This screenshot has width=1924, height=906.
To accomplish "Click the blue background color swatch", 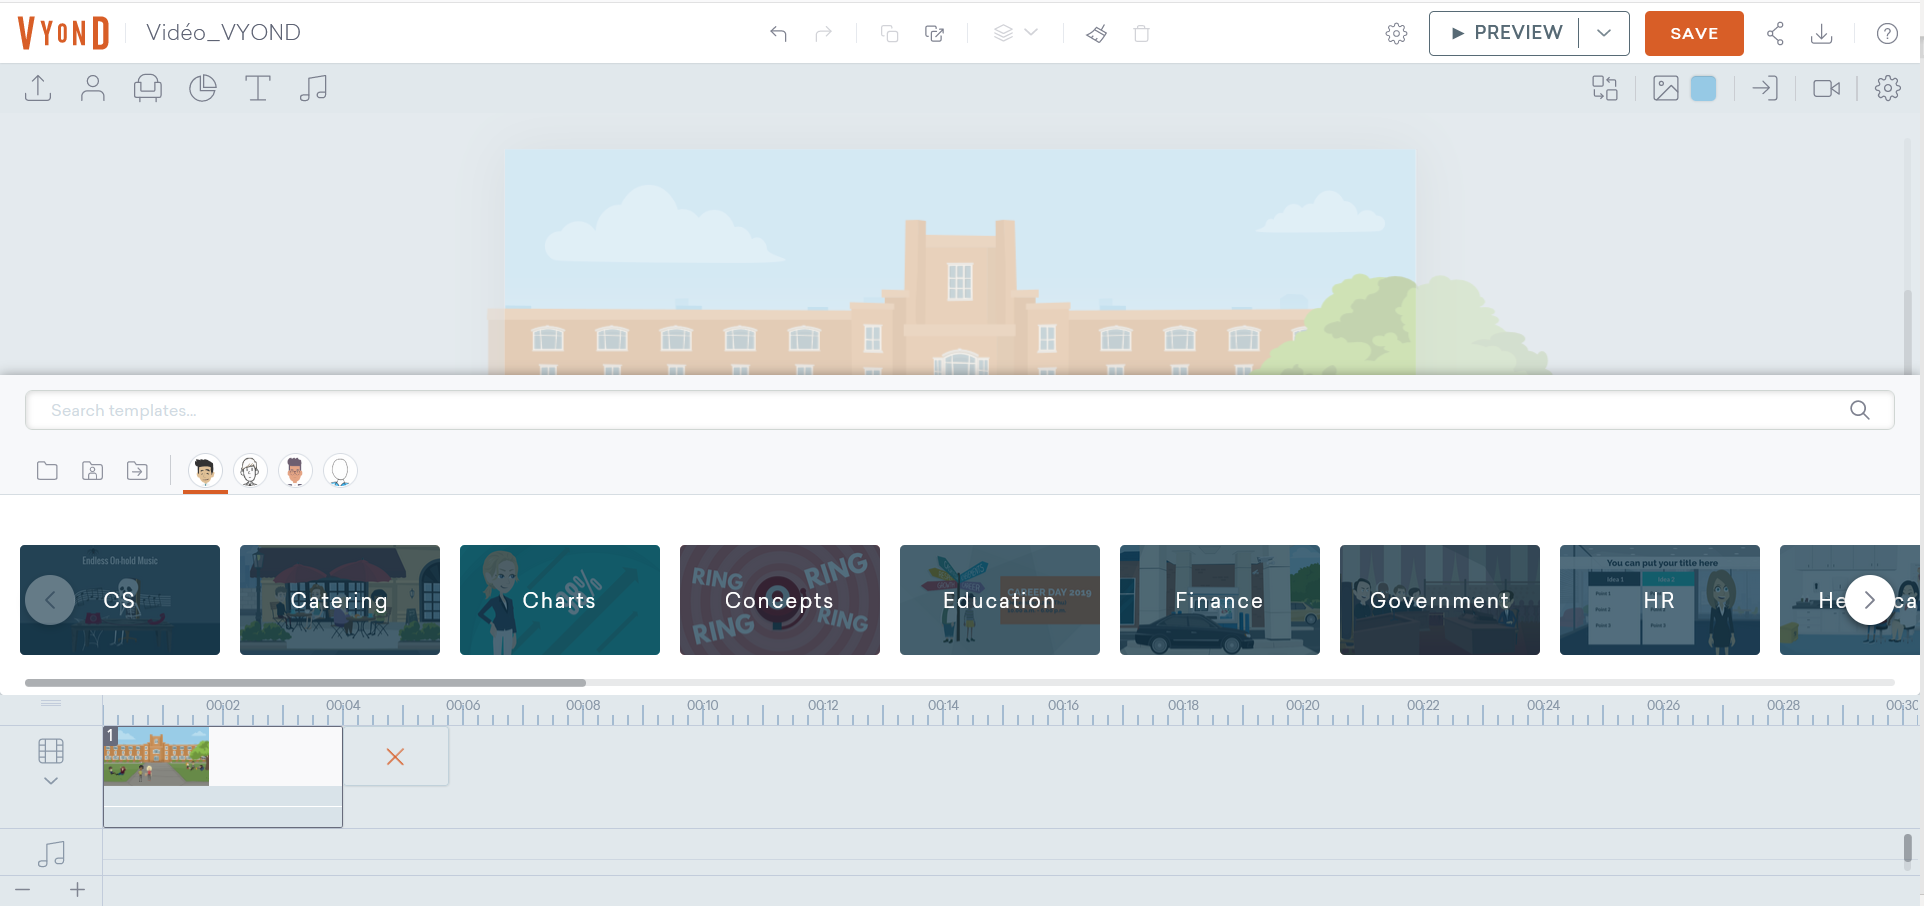I will pos(1703,88).
